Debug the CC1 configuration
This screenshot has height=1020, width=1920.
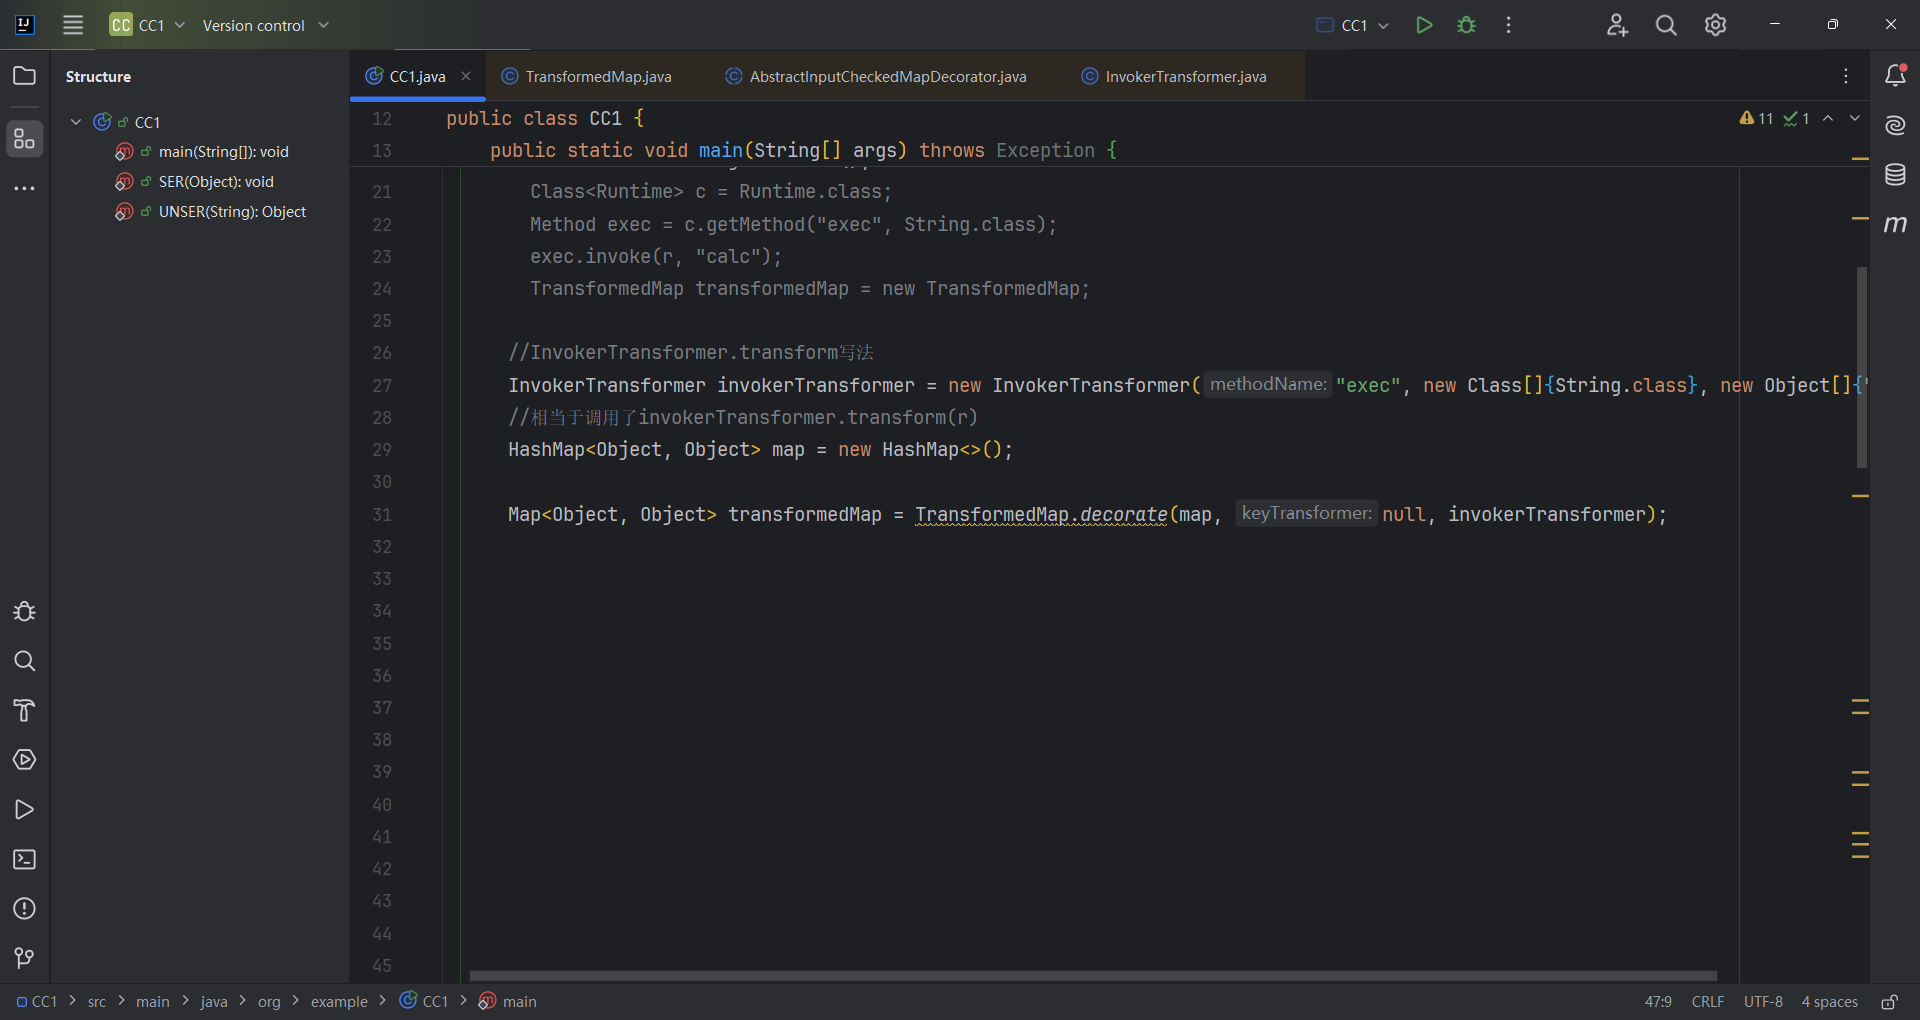pyautogui.click(x=1466, y=25)
